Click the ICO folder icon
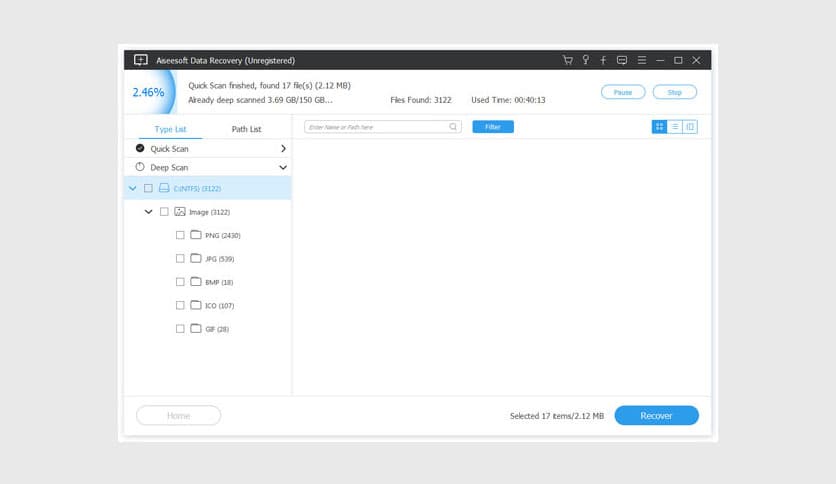Image resolution: width=836 pixels, height=484 pixels. (x=196, y=305)
